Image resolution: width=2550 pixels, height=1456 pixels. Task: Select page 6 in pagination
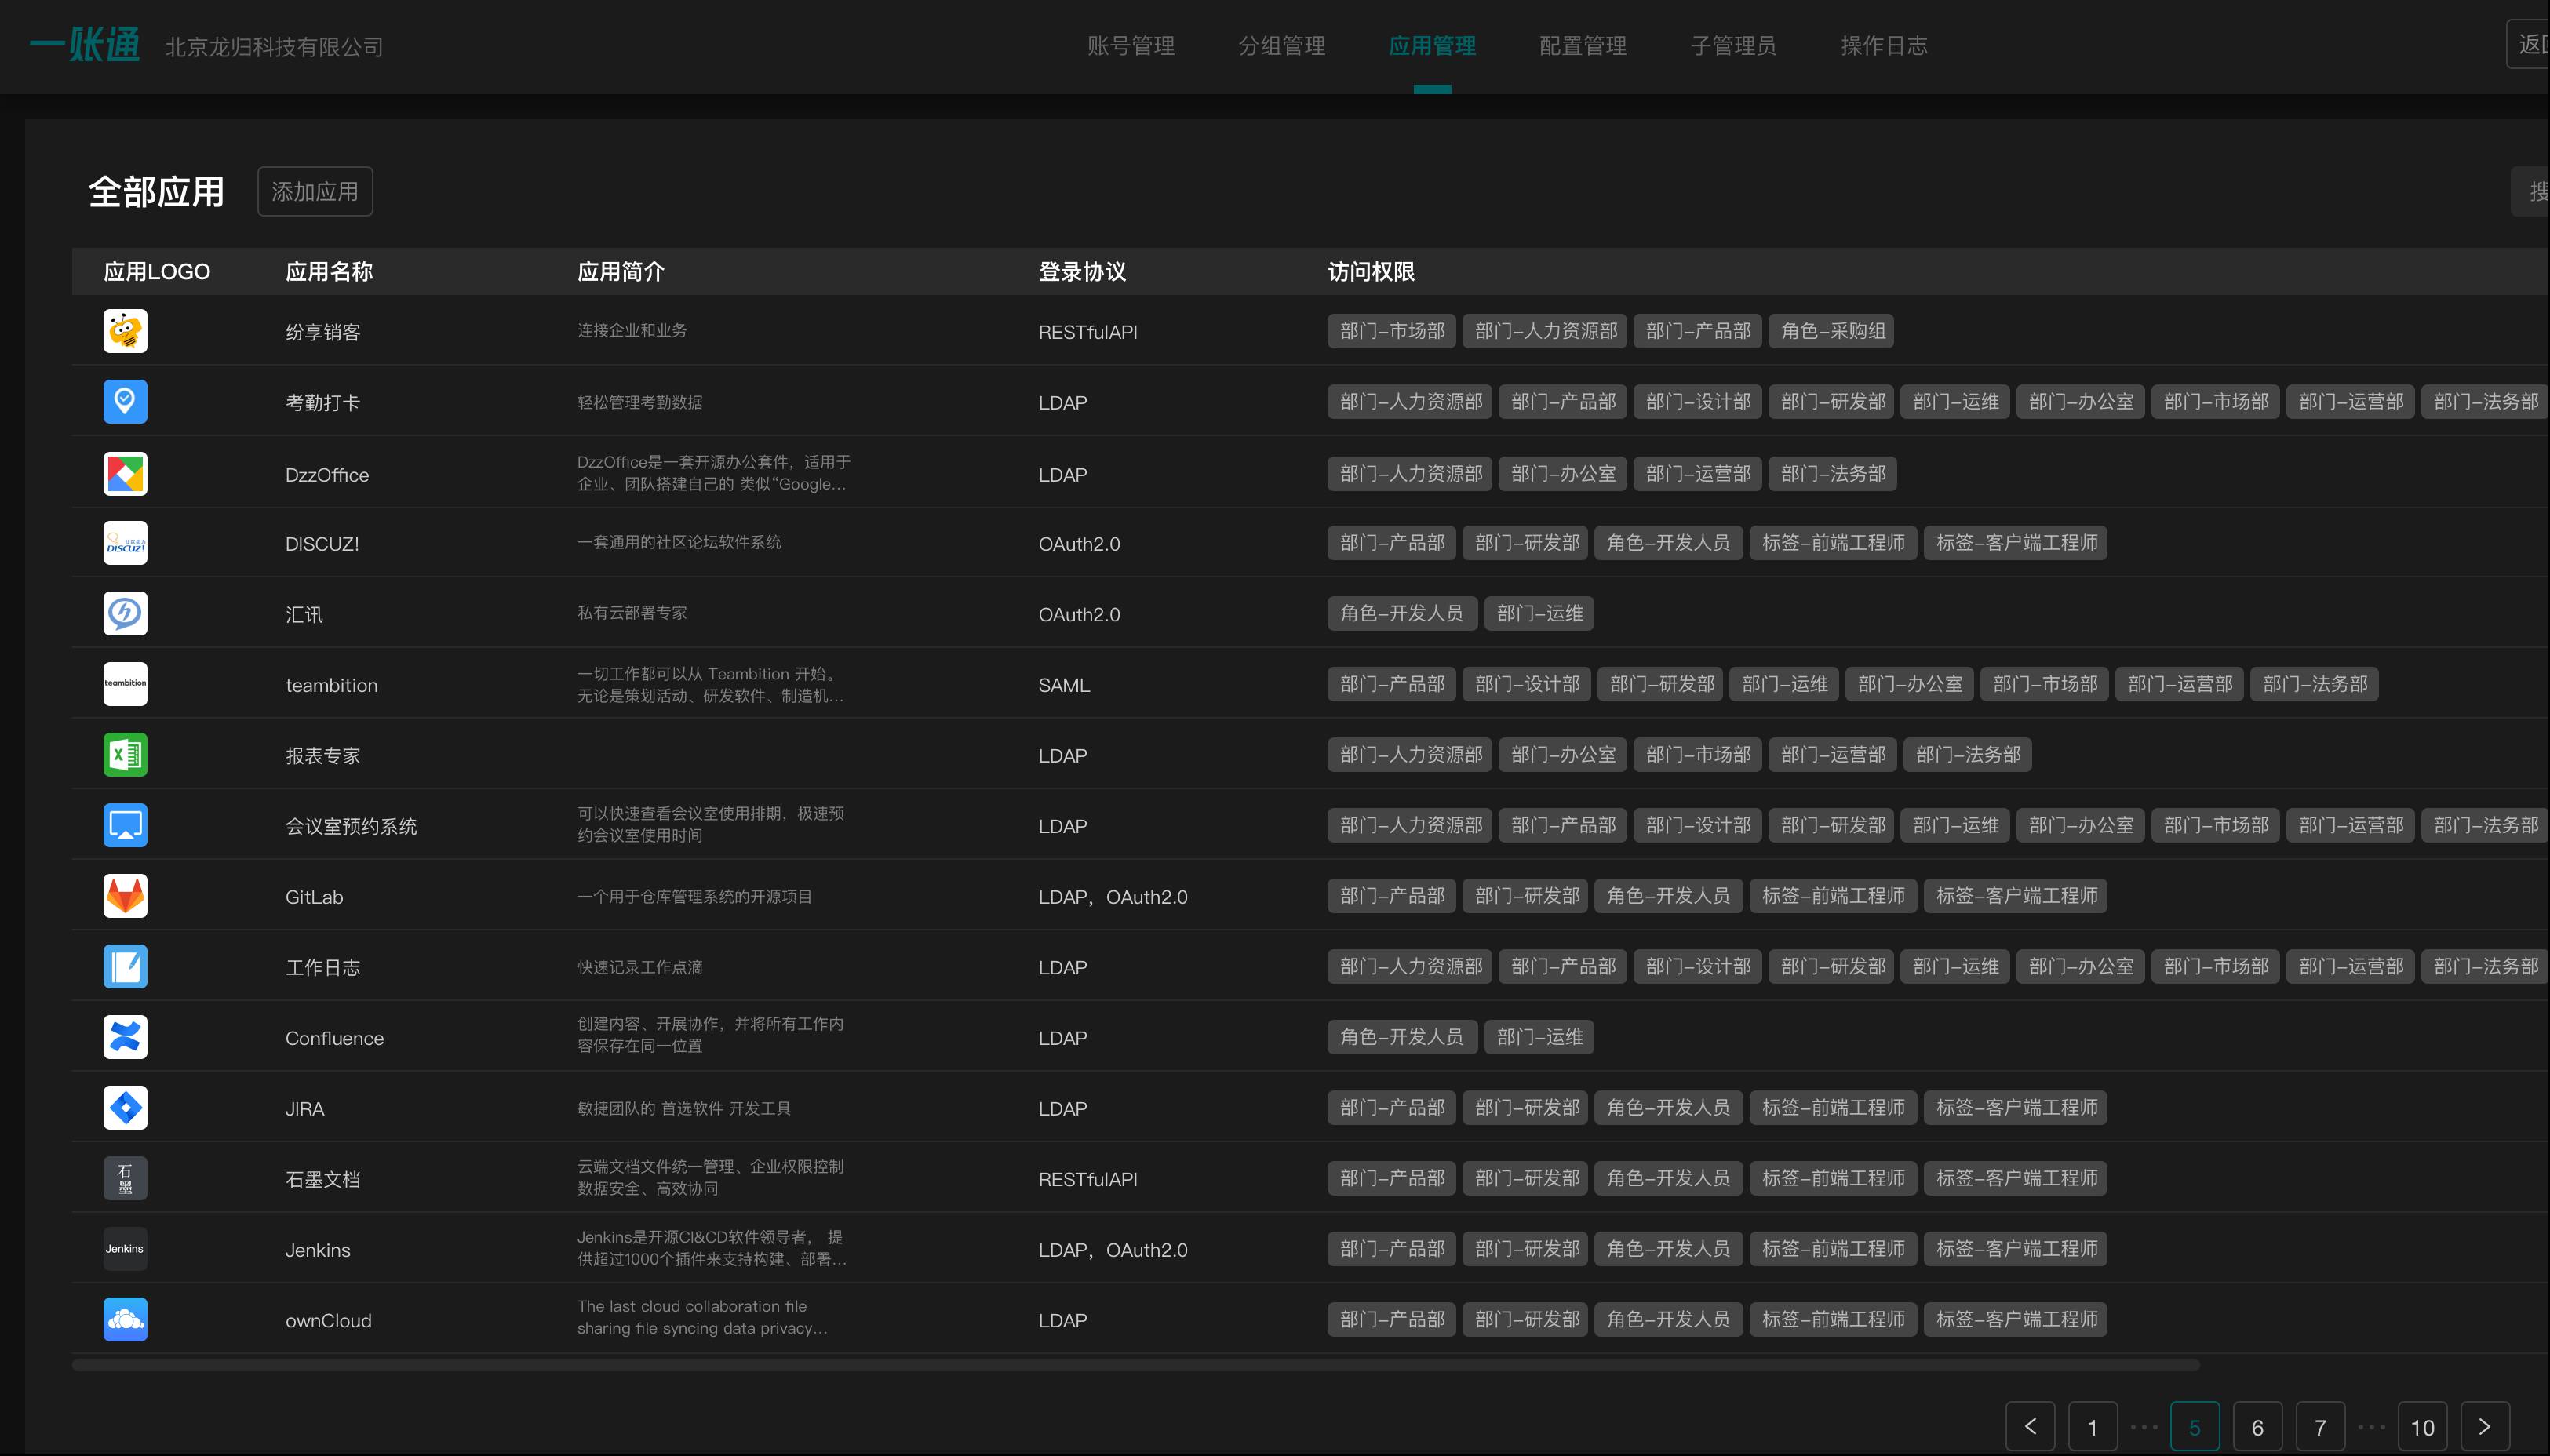point(2257,1427)
